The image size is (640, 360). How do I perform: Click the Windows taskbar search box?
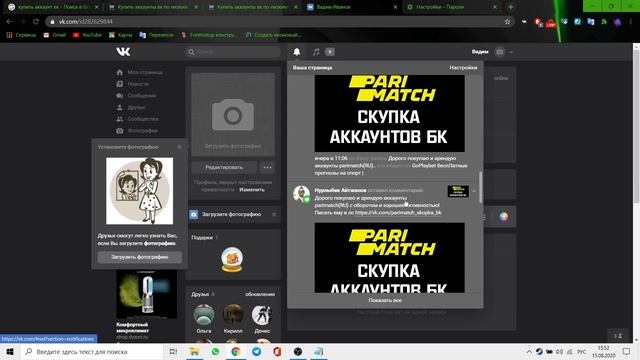click(92, 351)
